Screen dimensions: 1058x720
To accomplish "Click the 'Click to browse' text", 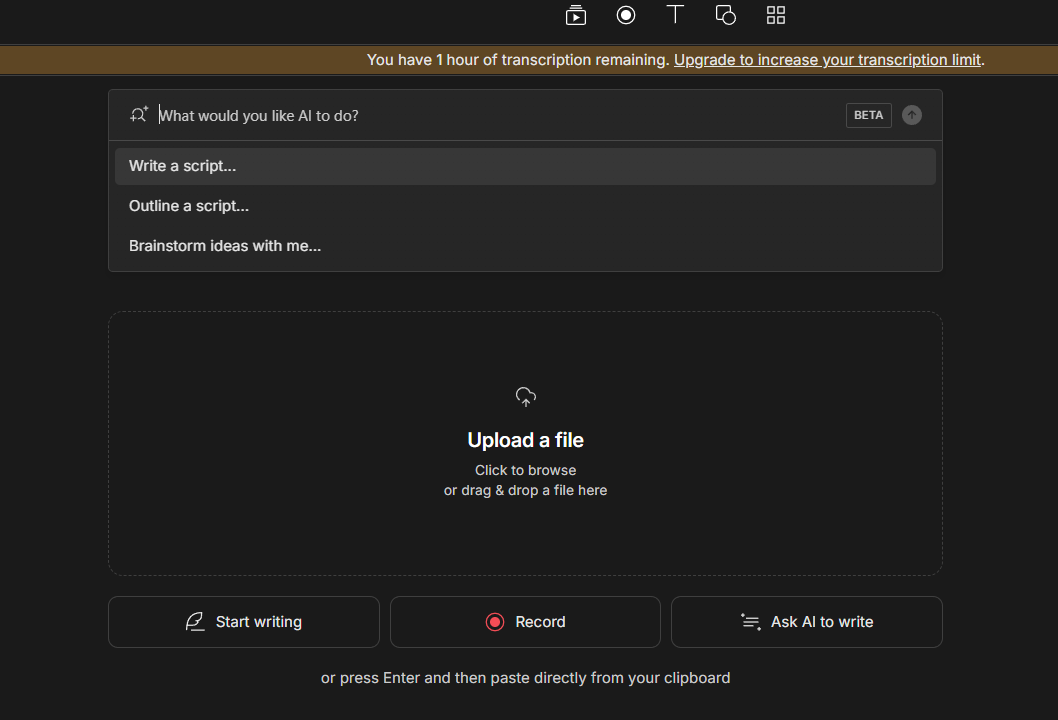I will [526, 470].
